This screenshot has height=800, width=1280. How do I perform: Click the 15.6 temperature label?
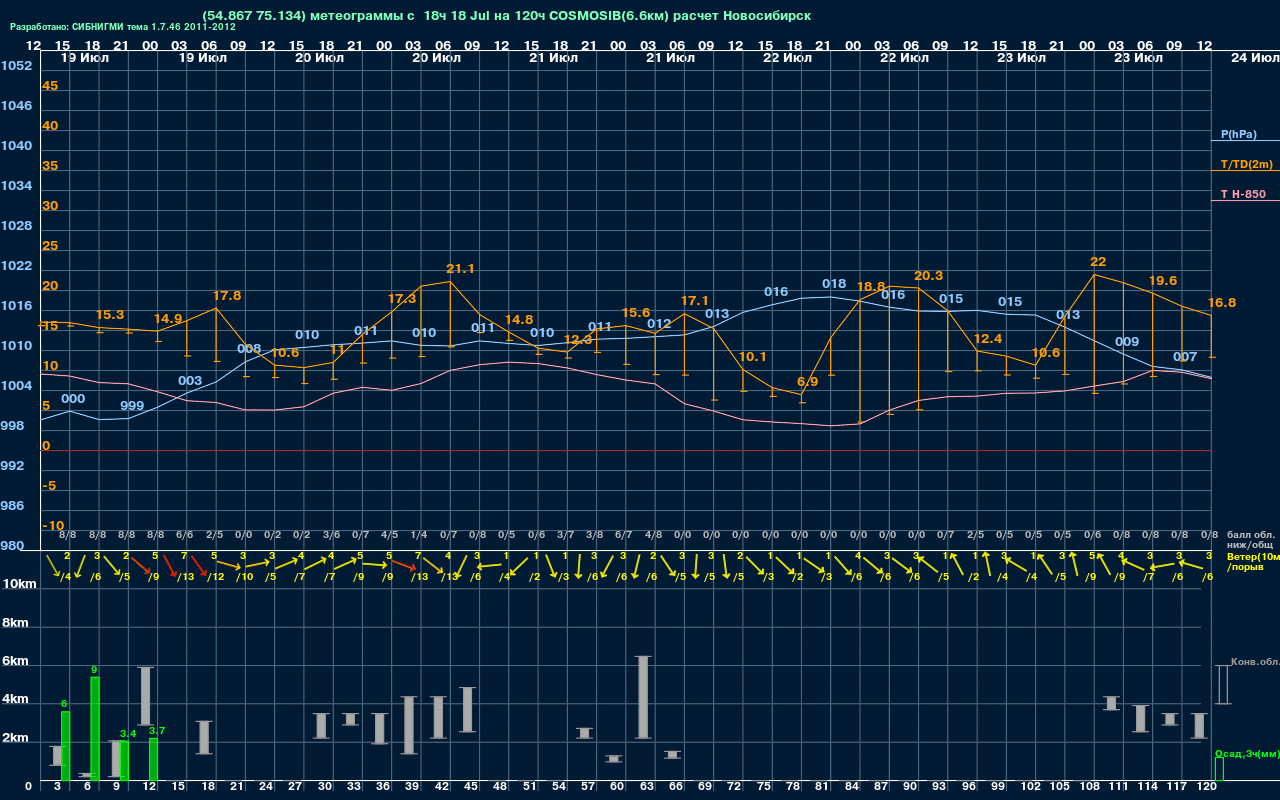click(636, 313)
